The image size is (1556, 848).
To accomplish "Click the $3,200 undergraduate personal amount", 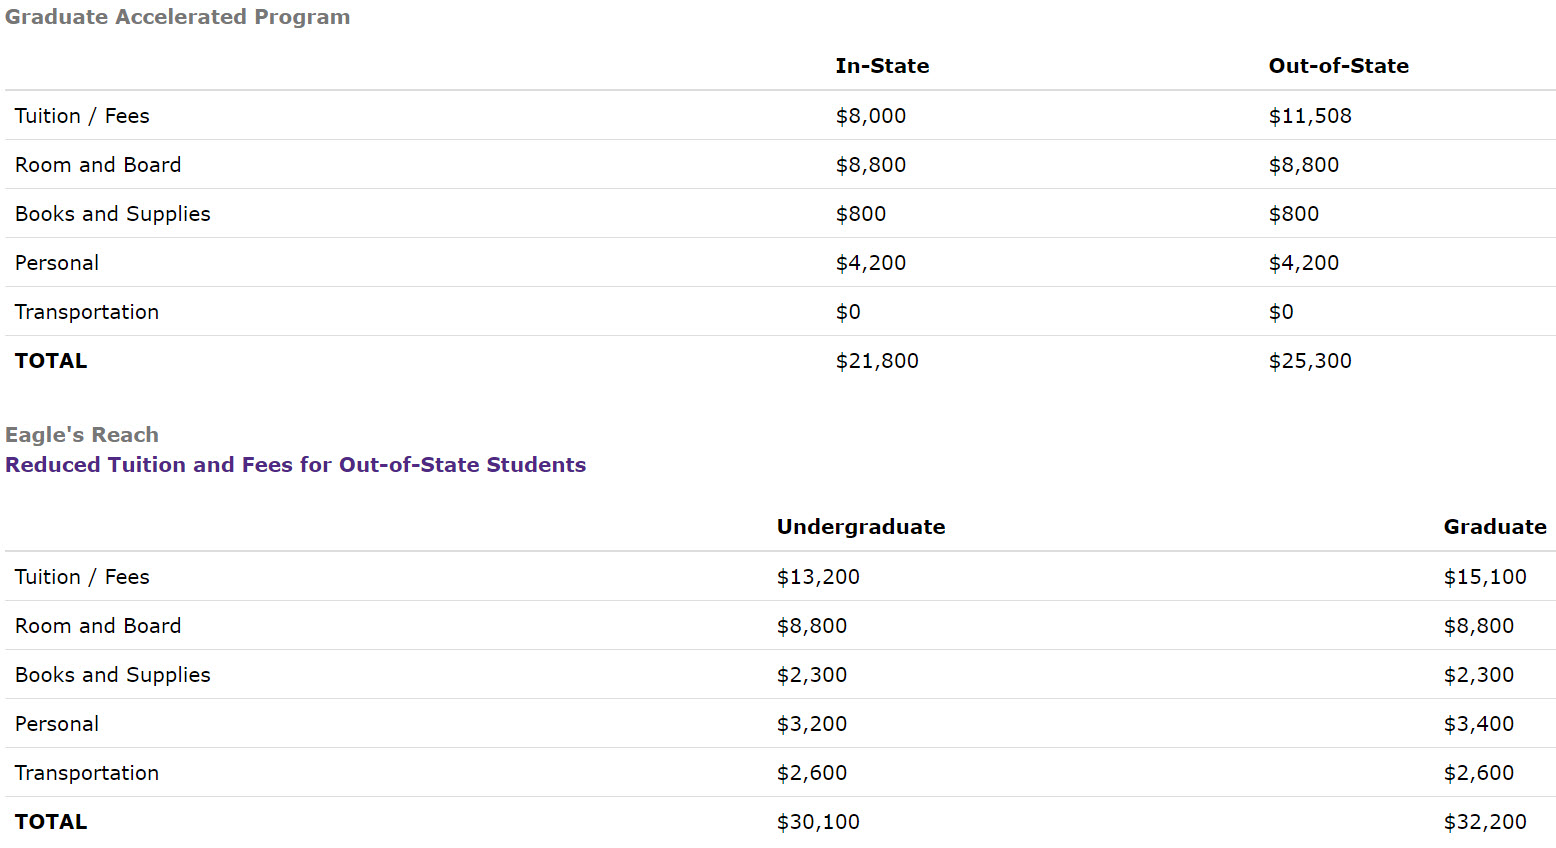I will tap(811, 724).
